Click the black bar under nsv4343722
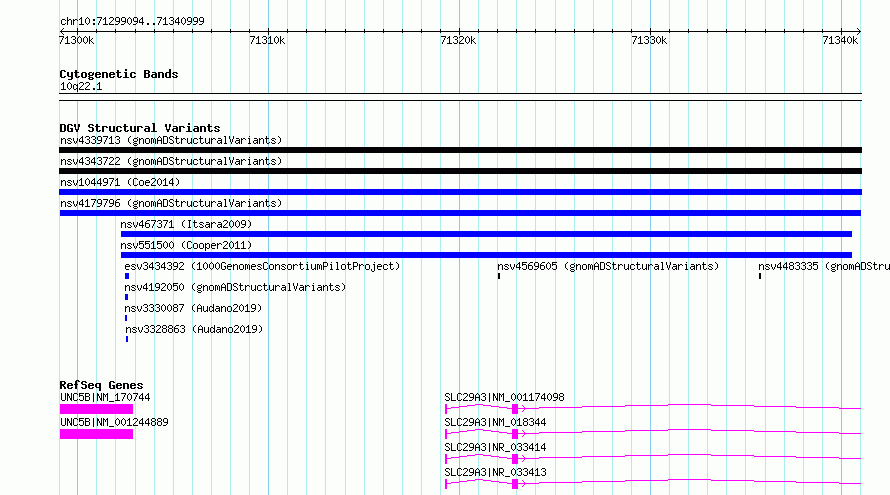This screenshot has width=890, height=495. (460, 171)
